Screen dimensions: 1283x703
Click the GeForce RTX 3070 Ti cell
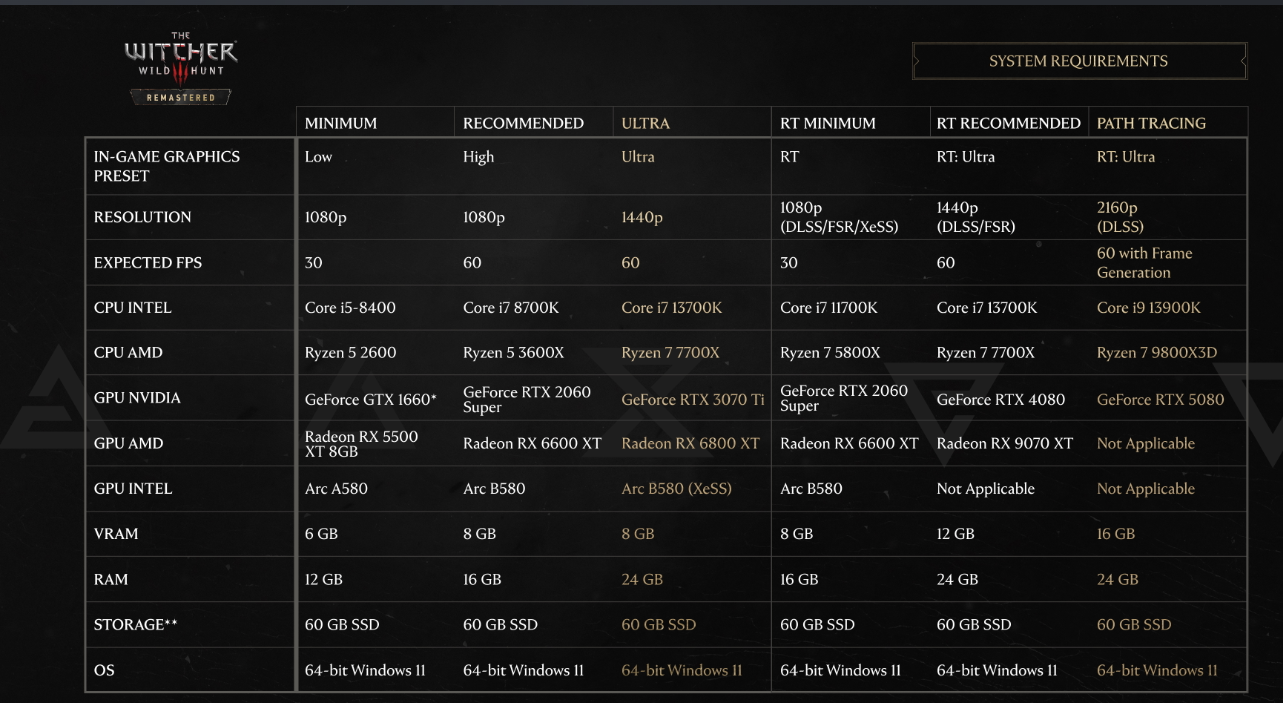[693, 399]
